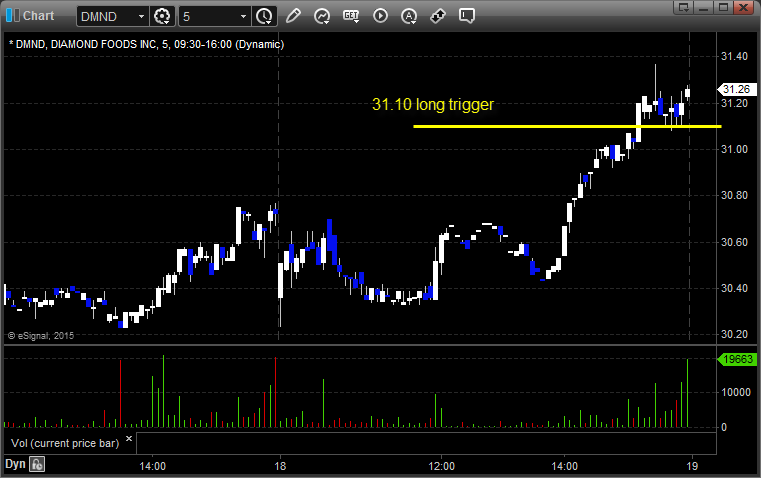Open the time template clock menu
This screenshot has width=761, height=478.
tap(265, 16)
